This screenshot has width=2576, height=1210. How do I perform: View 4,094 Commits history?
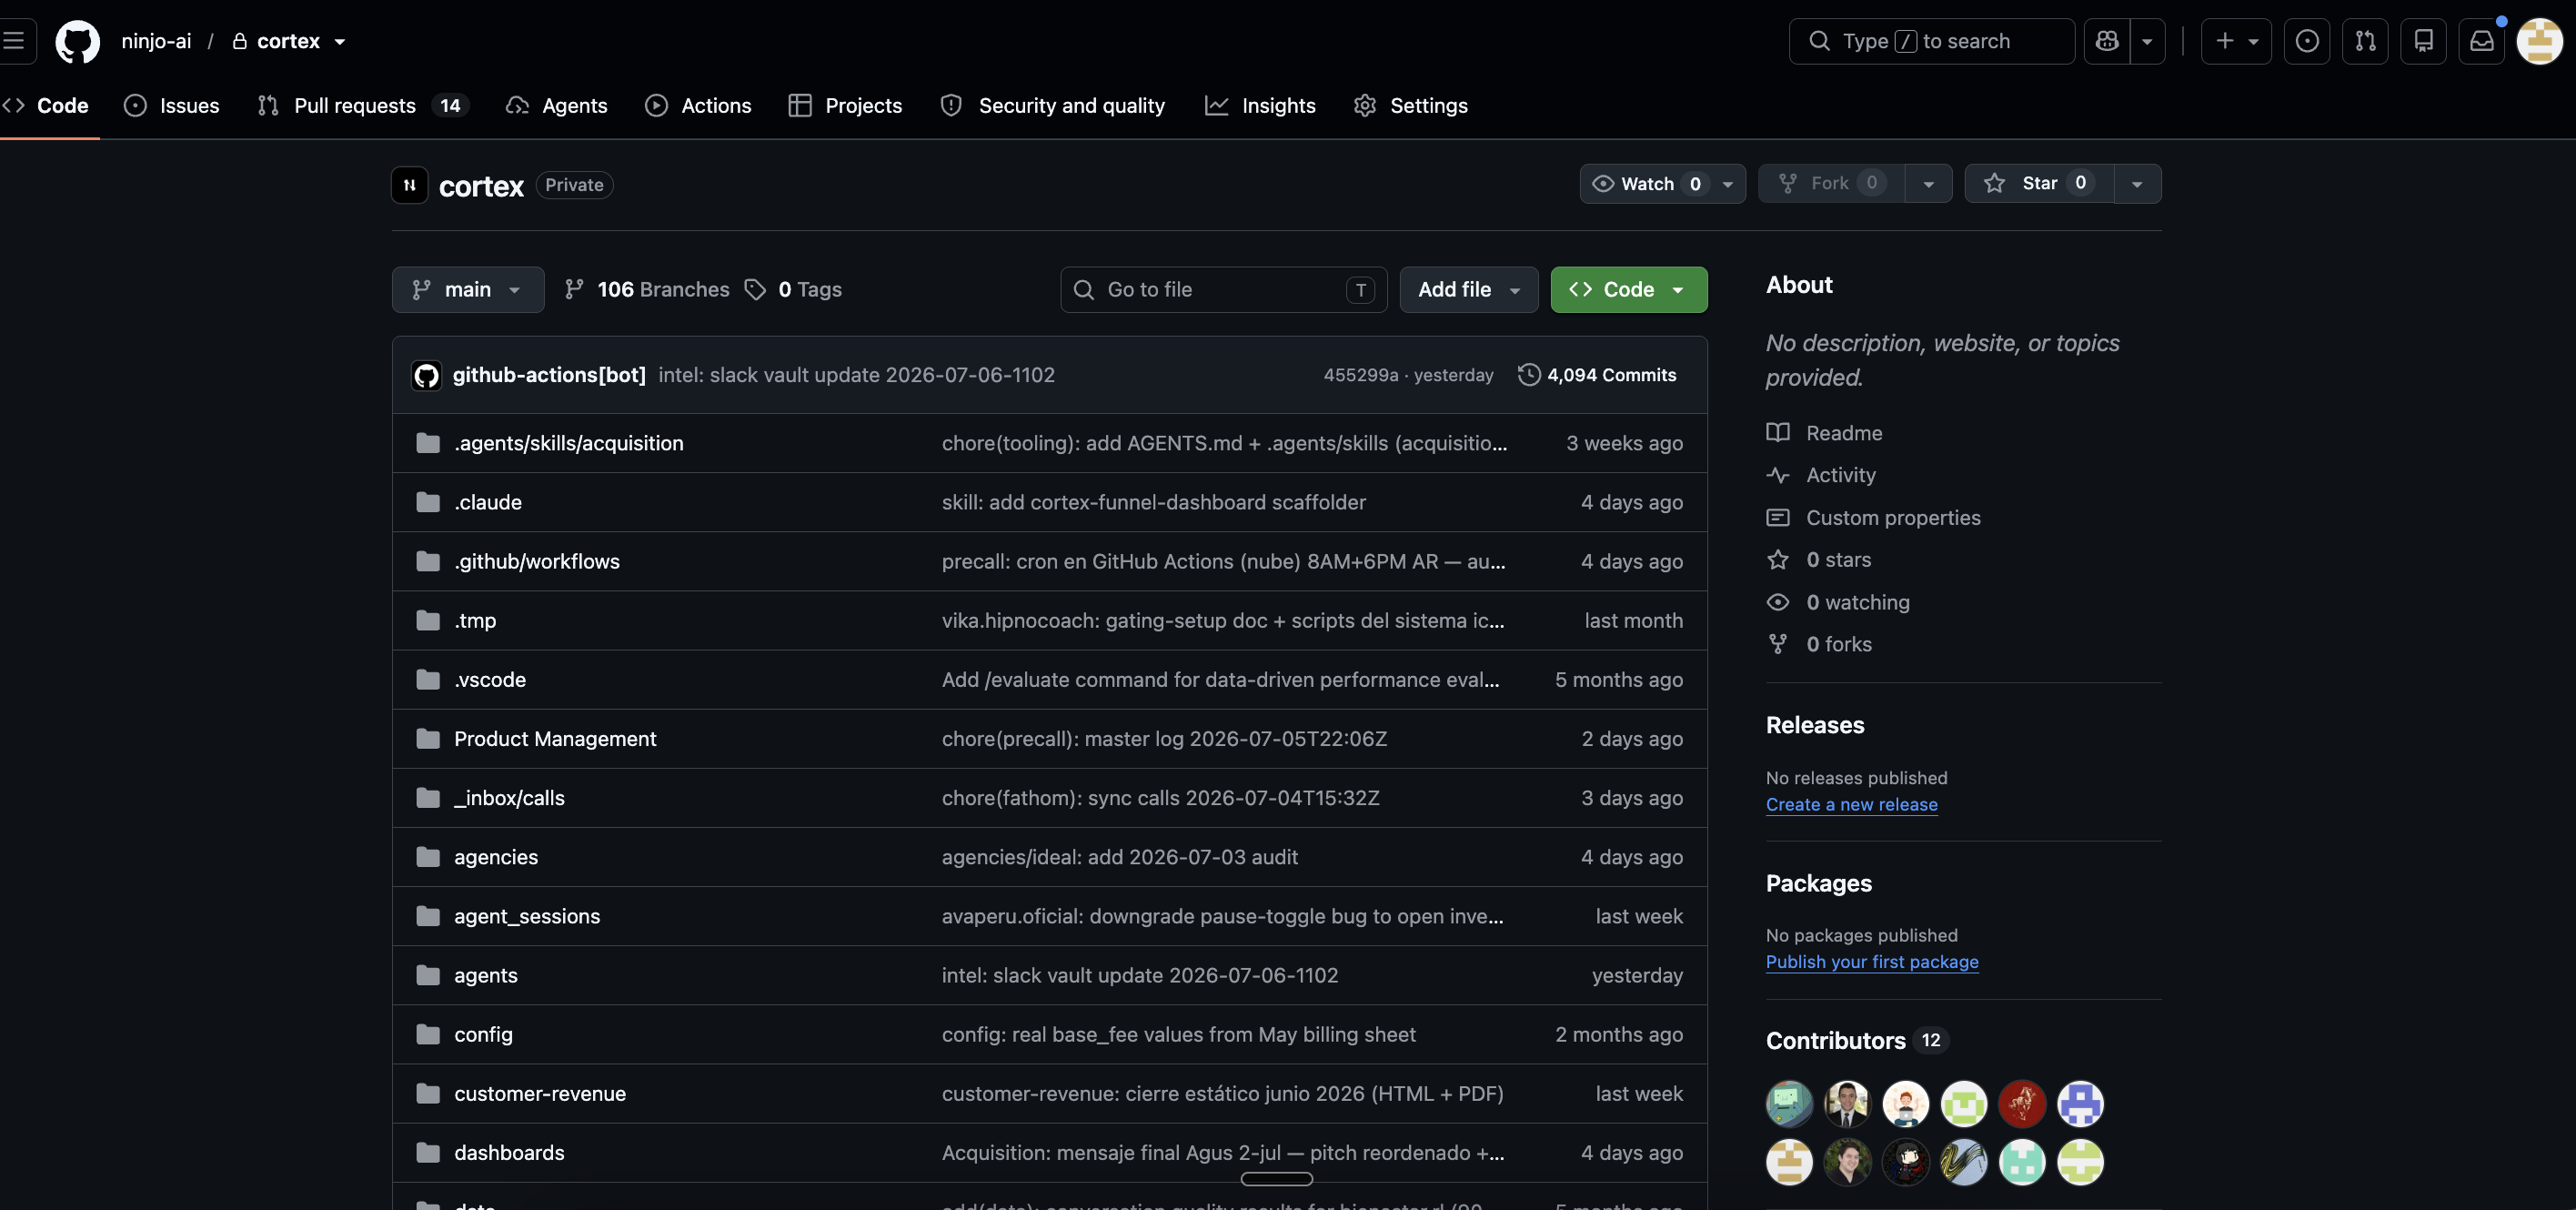coord(1597,375)
